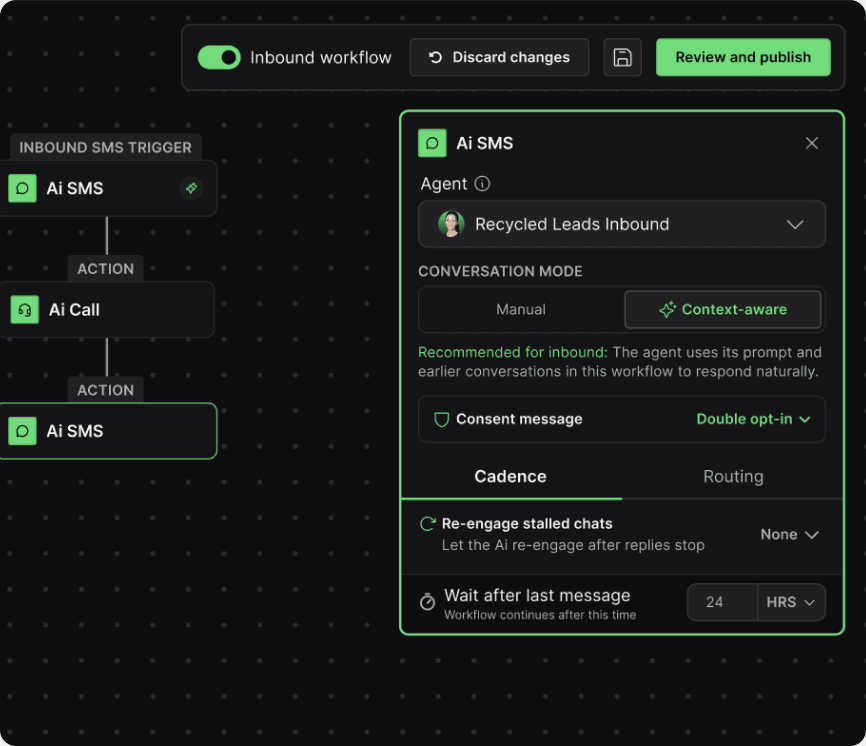Click chat bubble icon on bottom Ai SMS node
Viewport: 866px width, 746px height.
coord(23,431)
